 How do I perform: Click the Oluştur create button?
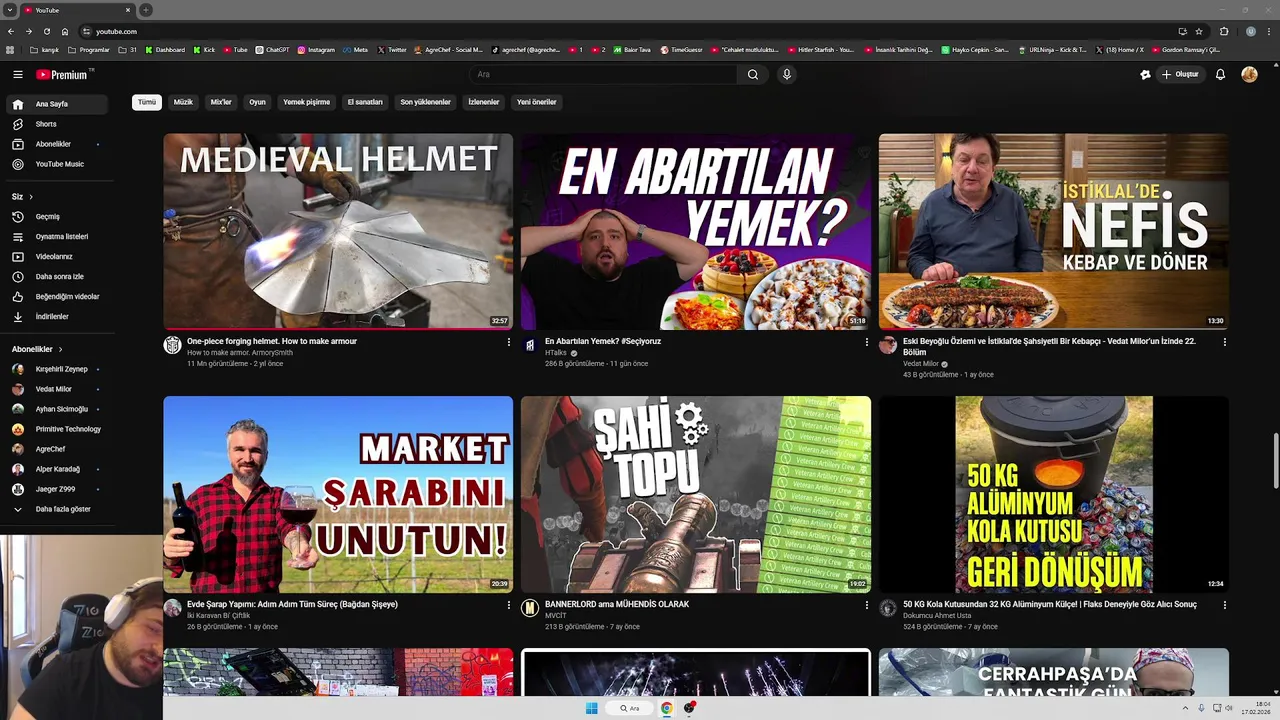(x=1180, y=74)
